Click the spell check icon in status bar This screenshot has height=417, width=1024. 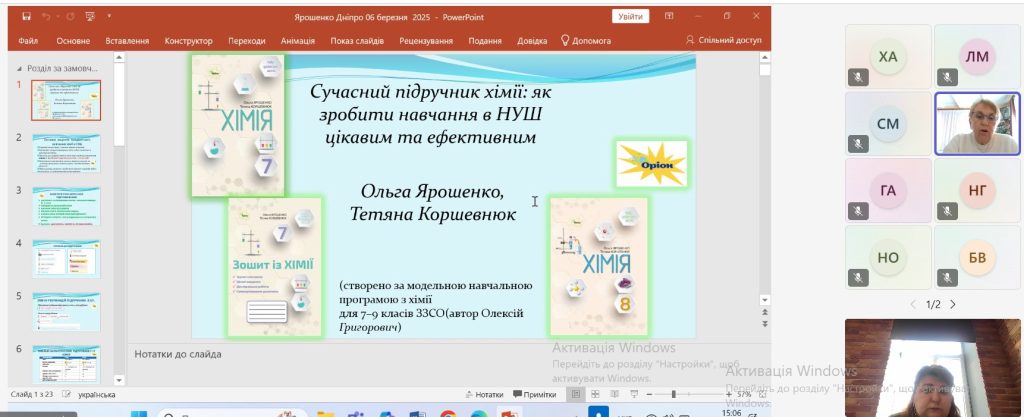click(x=66, y=394)
